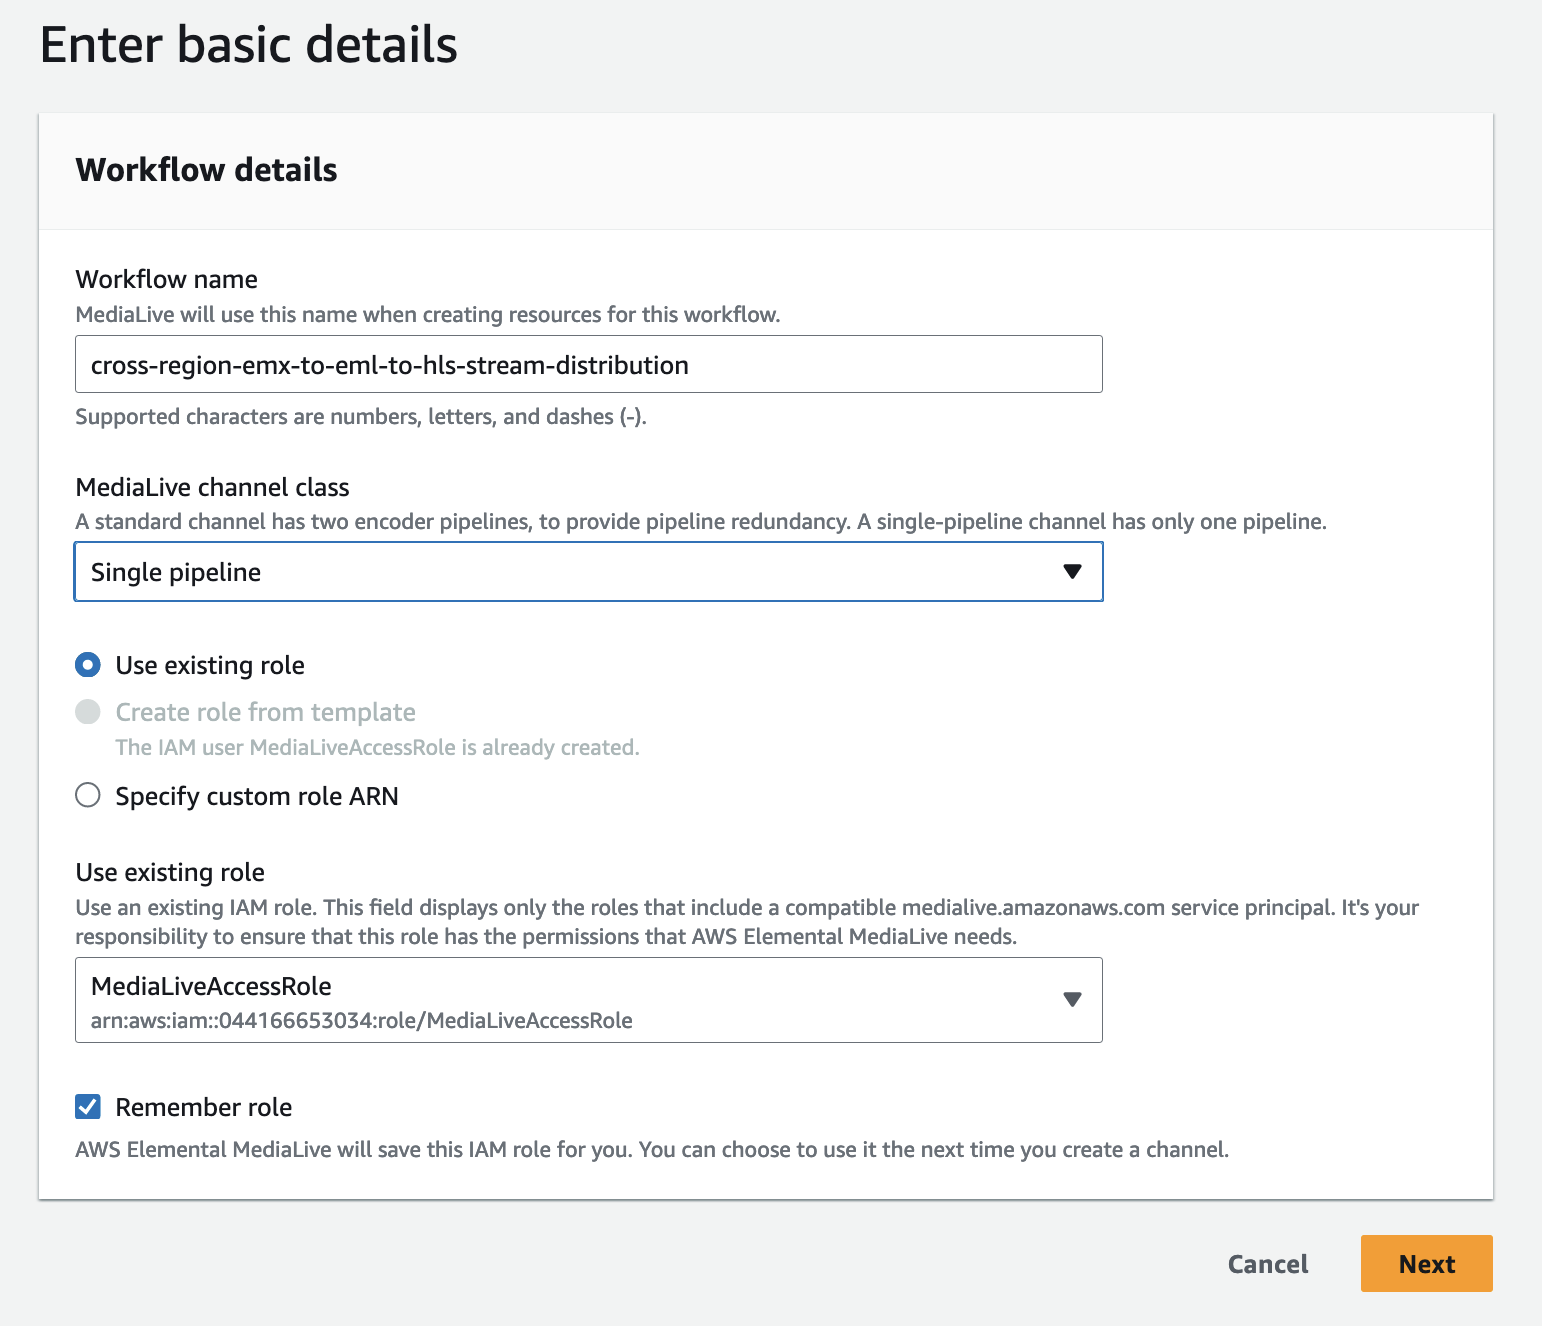Click the Workflow name field label

coord(167,279)
